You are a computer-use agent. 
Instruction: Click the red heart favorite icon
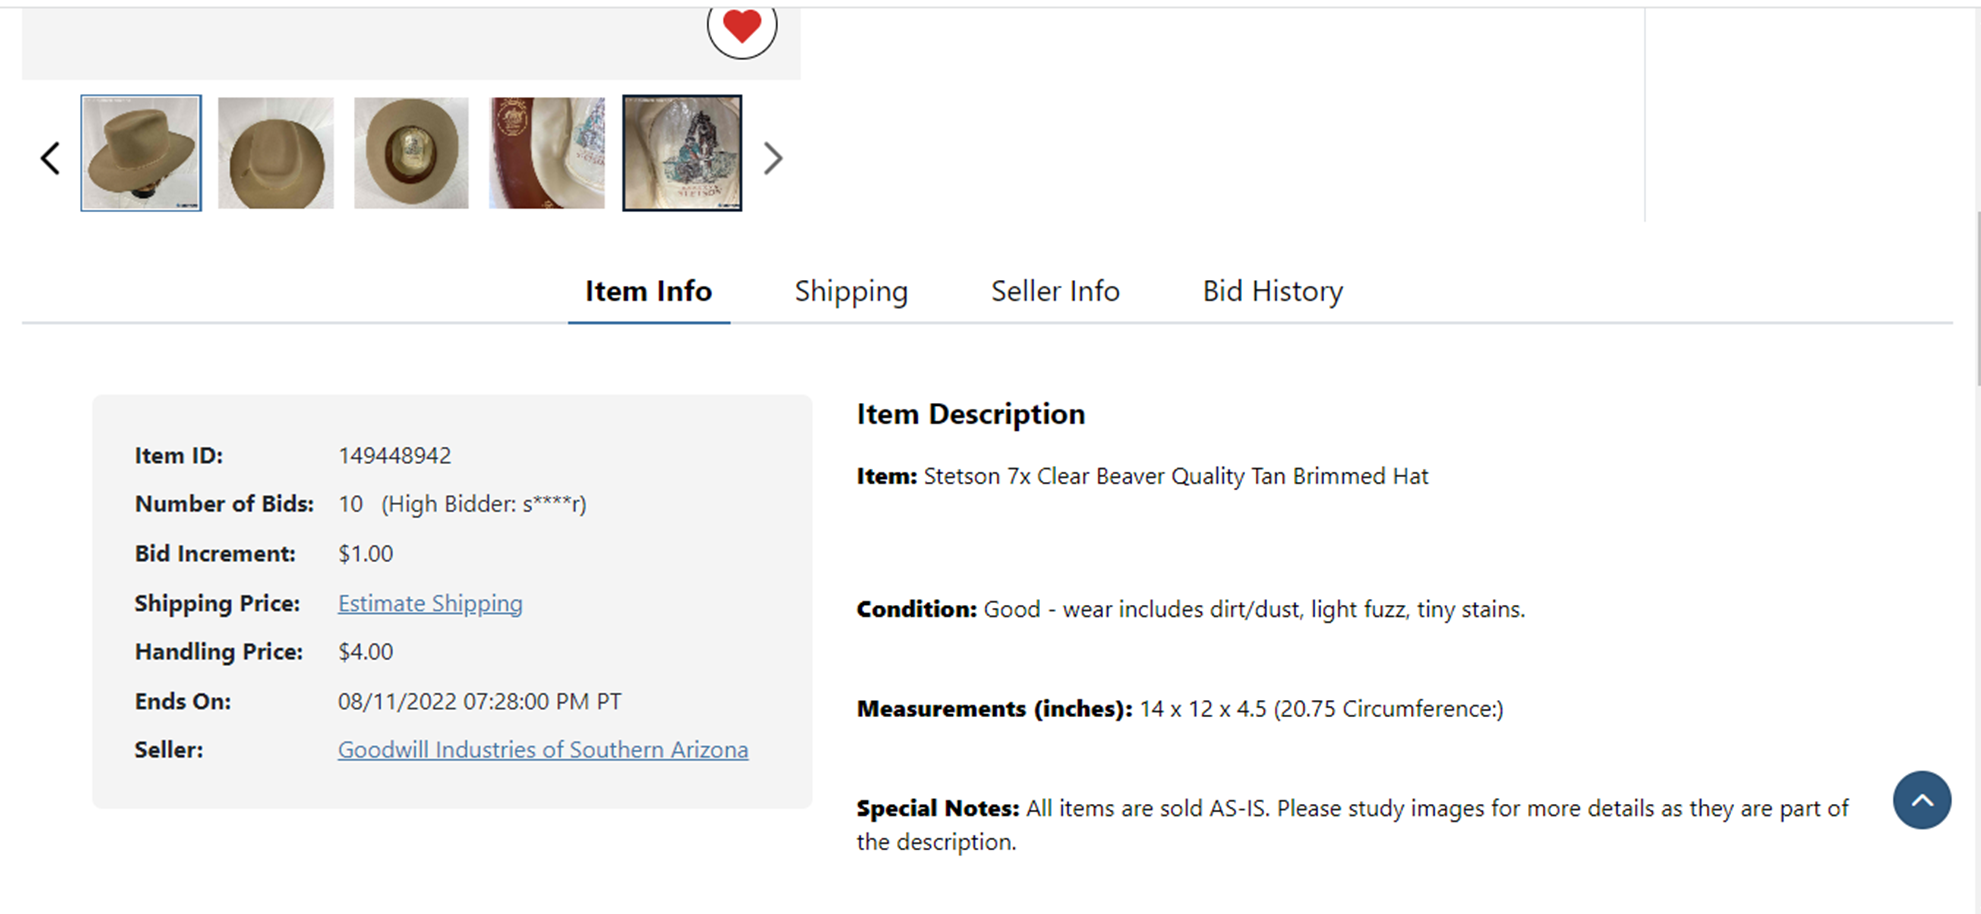coord(741,26)
